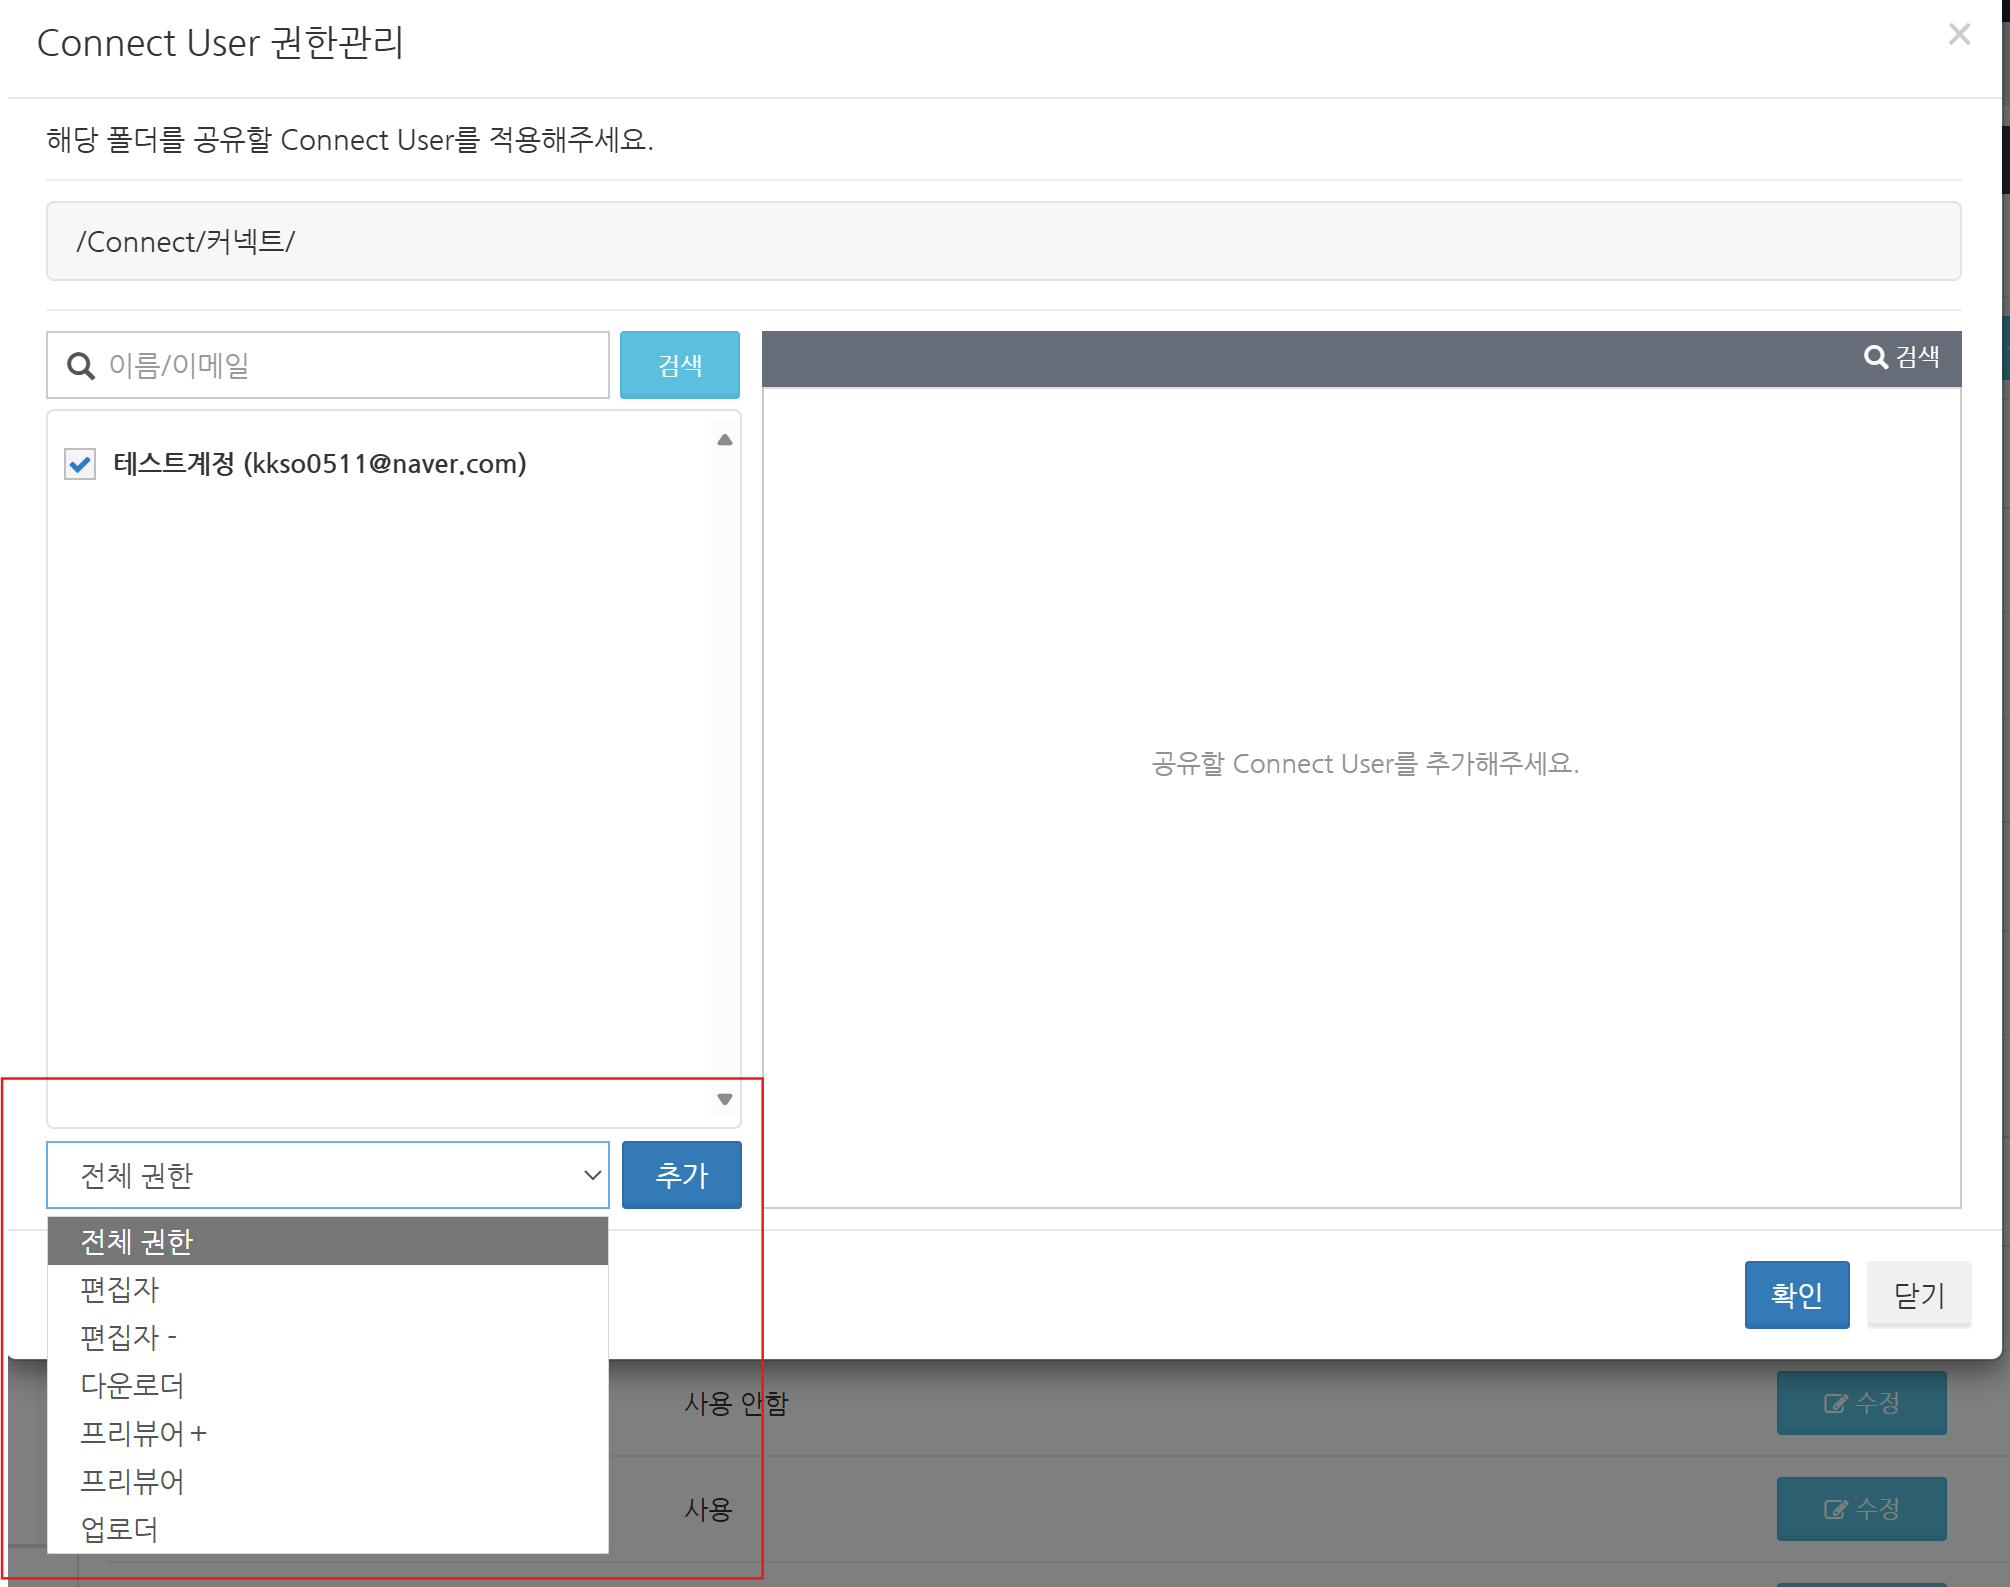Click the first 수정 edit button
Image resolution: width=2010 pixels, height=1587 pixels.
[x=1860, y=1403]
